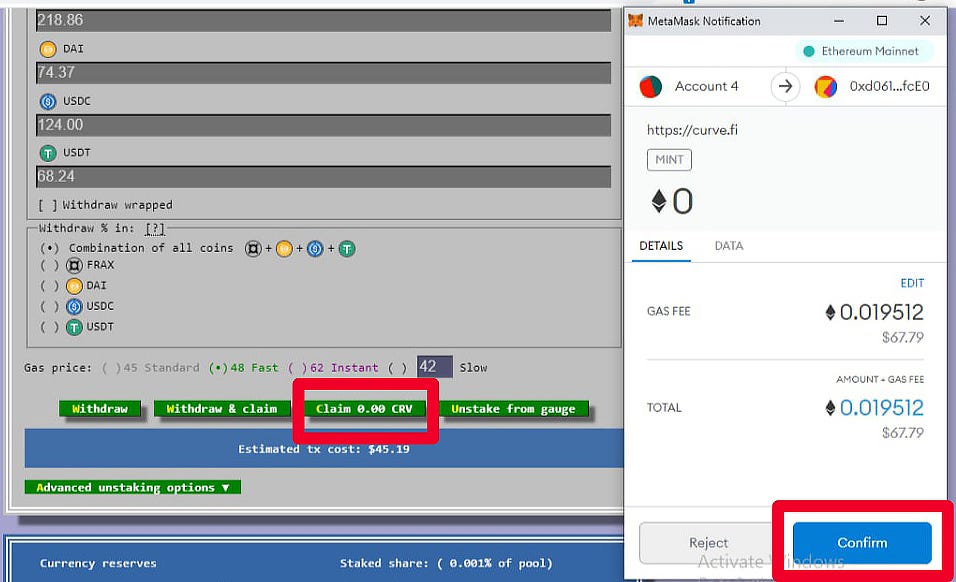This screenshot has height=582, width=956.
Task: Click the Ethereum symbol next to amount 0
Action: (x=658, y=201)
